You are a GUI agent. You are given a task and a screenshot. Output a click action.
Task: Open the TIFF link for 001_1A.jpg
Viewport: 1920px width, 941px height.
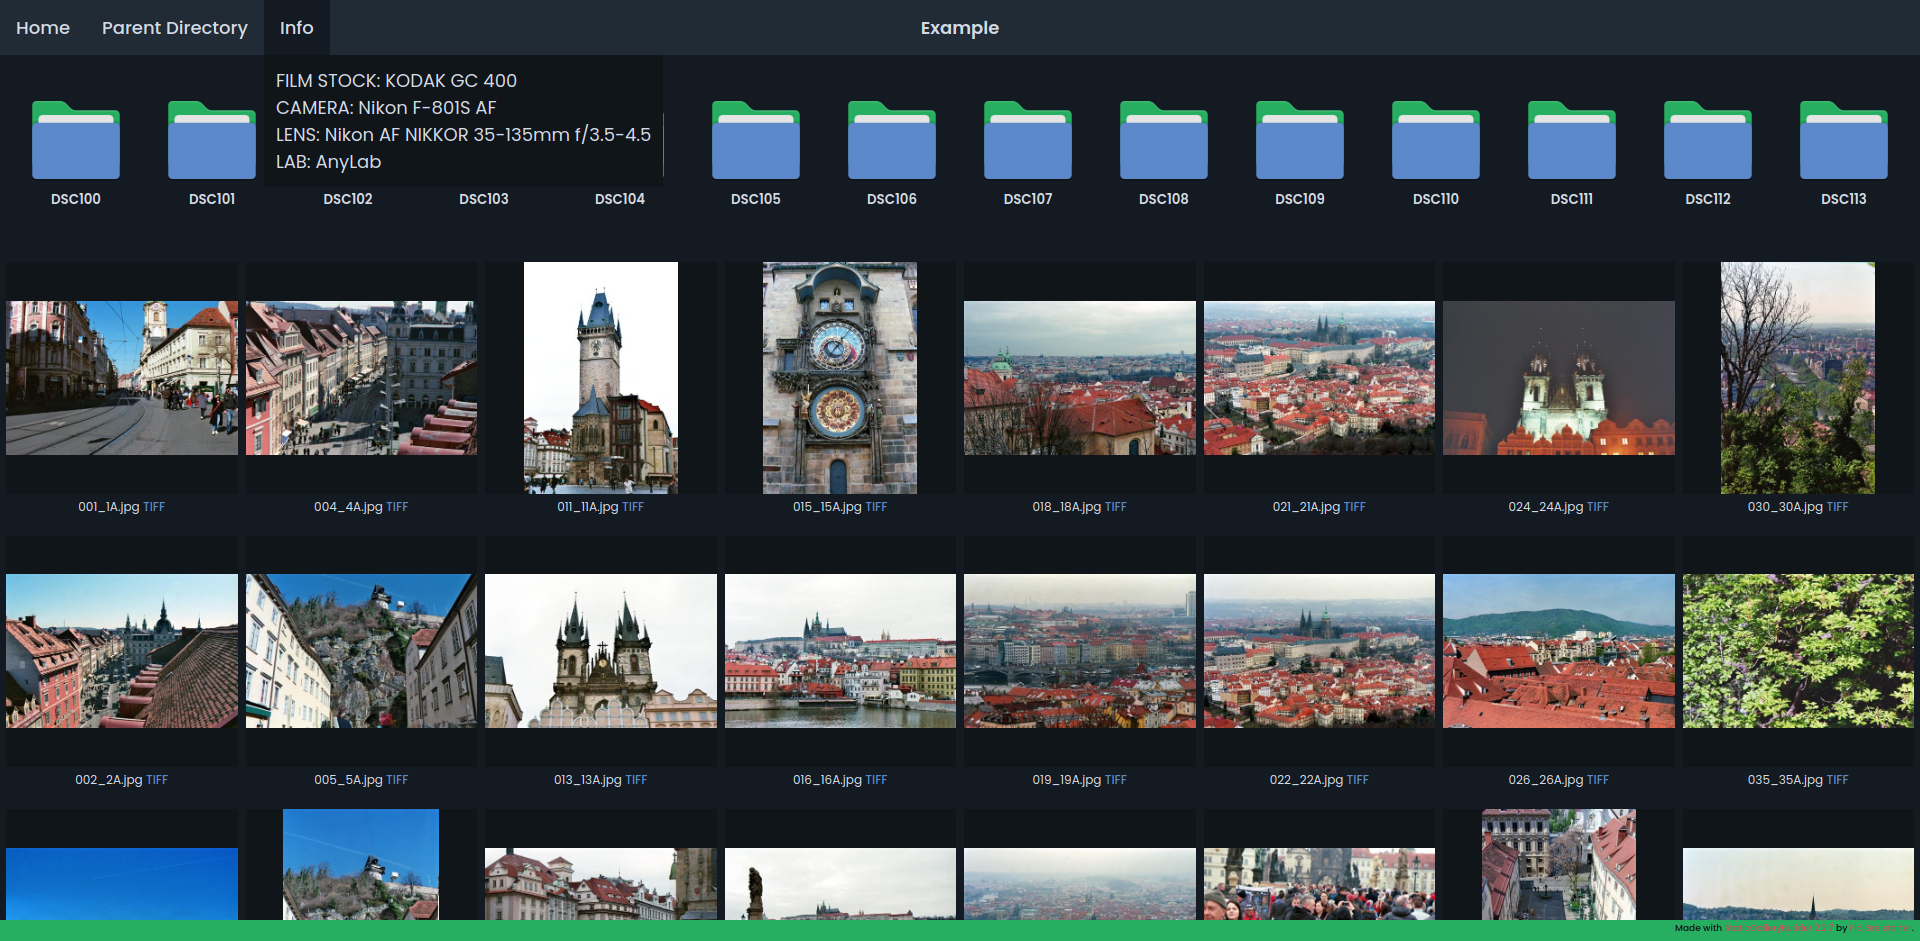coord(154,507)
